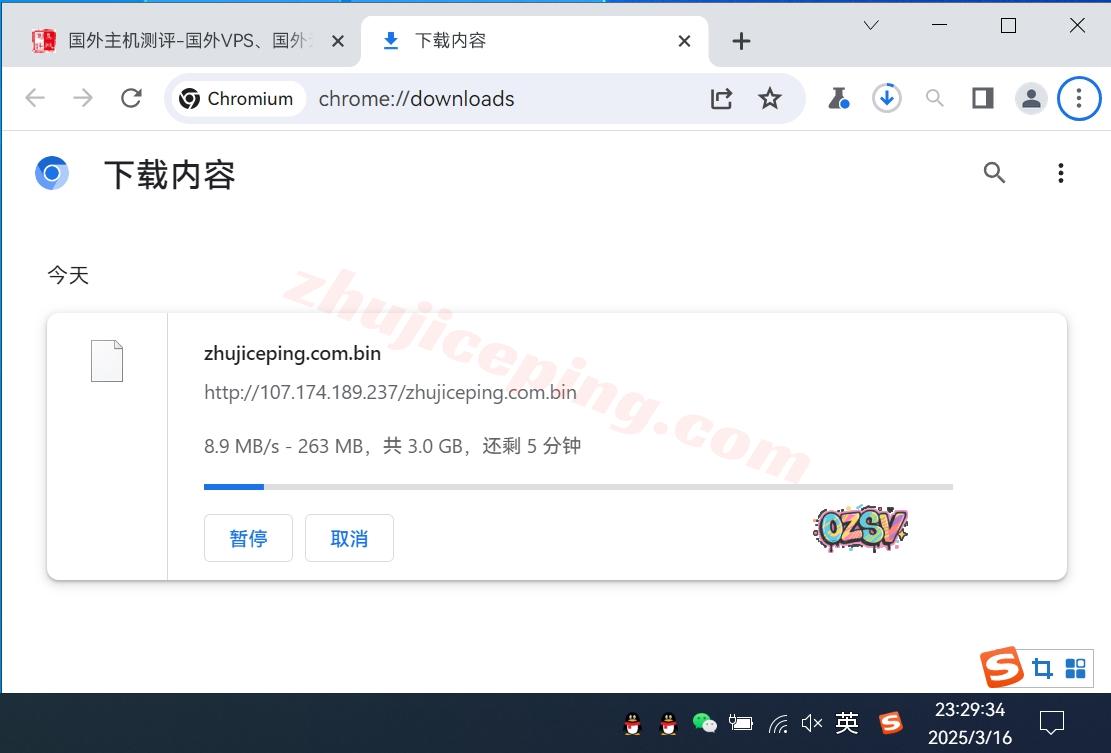Pause the download with 暂停 button

248,538
